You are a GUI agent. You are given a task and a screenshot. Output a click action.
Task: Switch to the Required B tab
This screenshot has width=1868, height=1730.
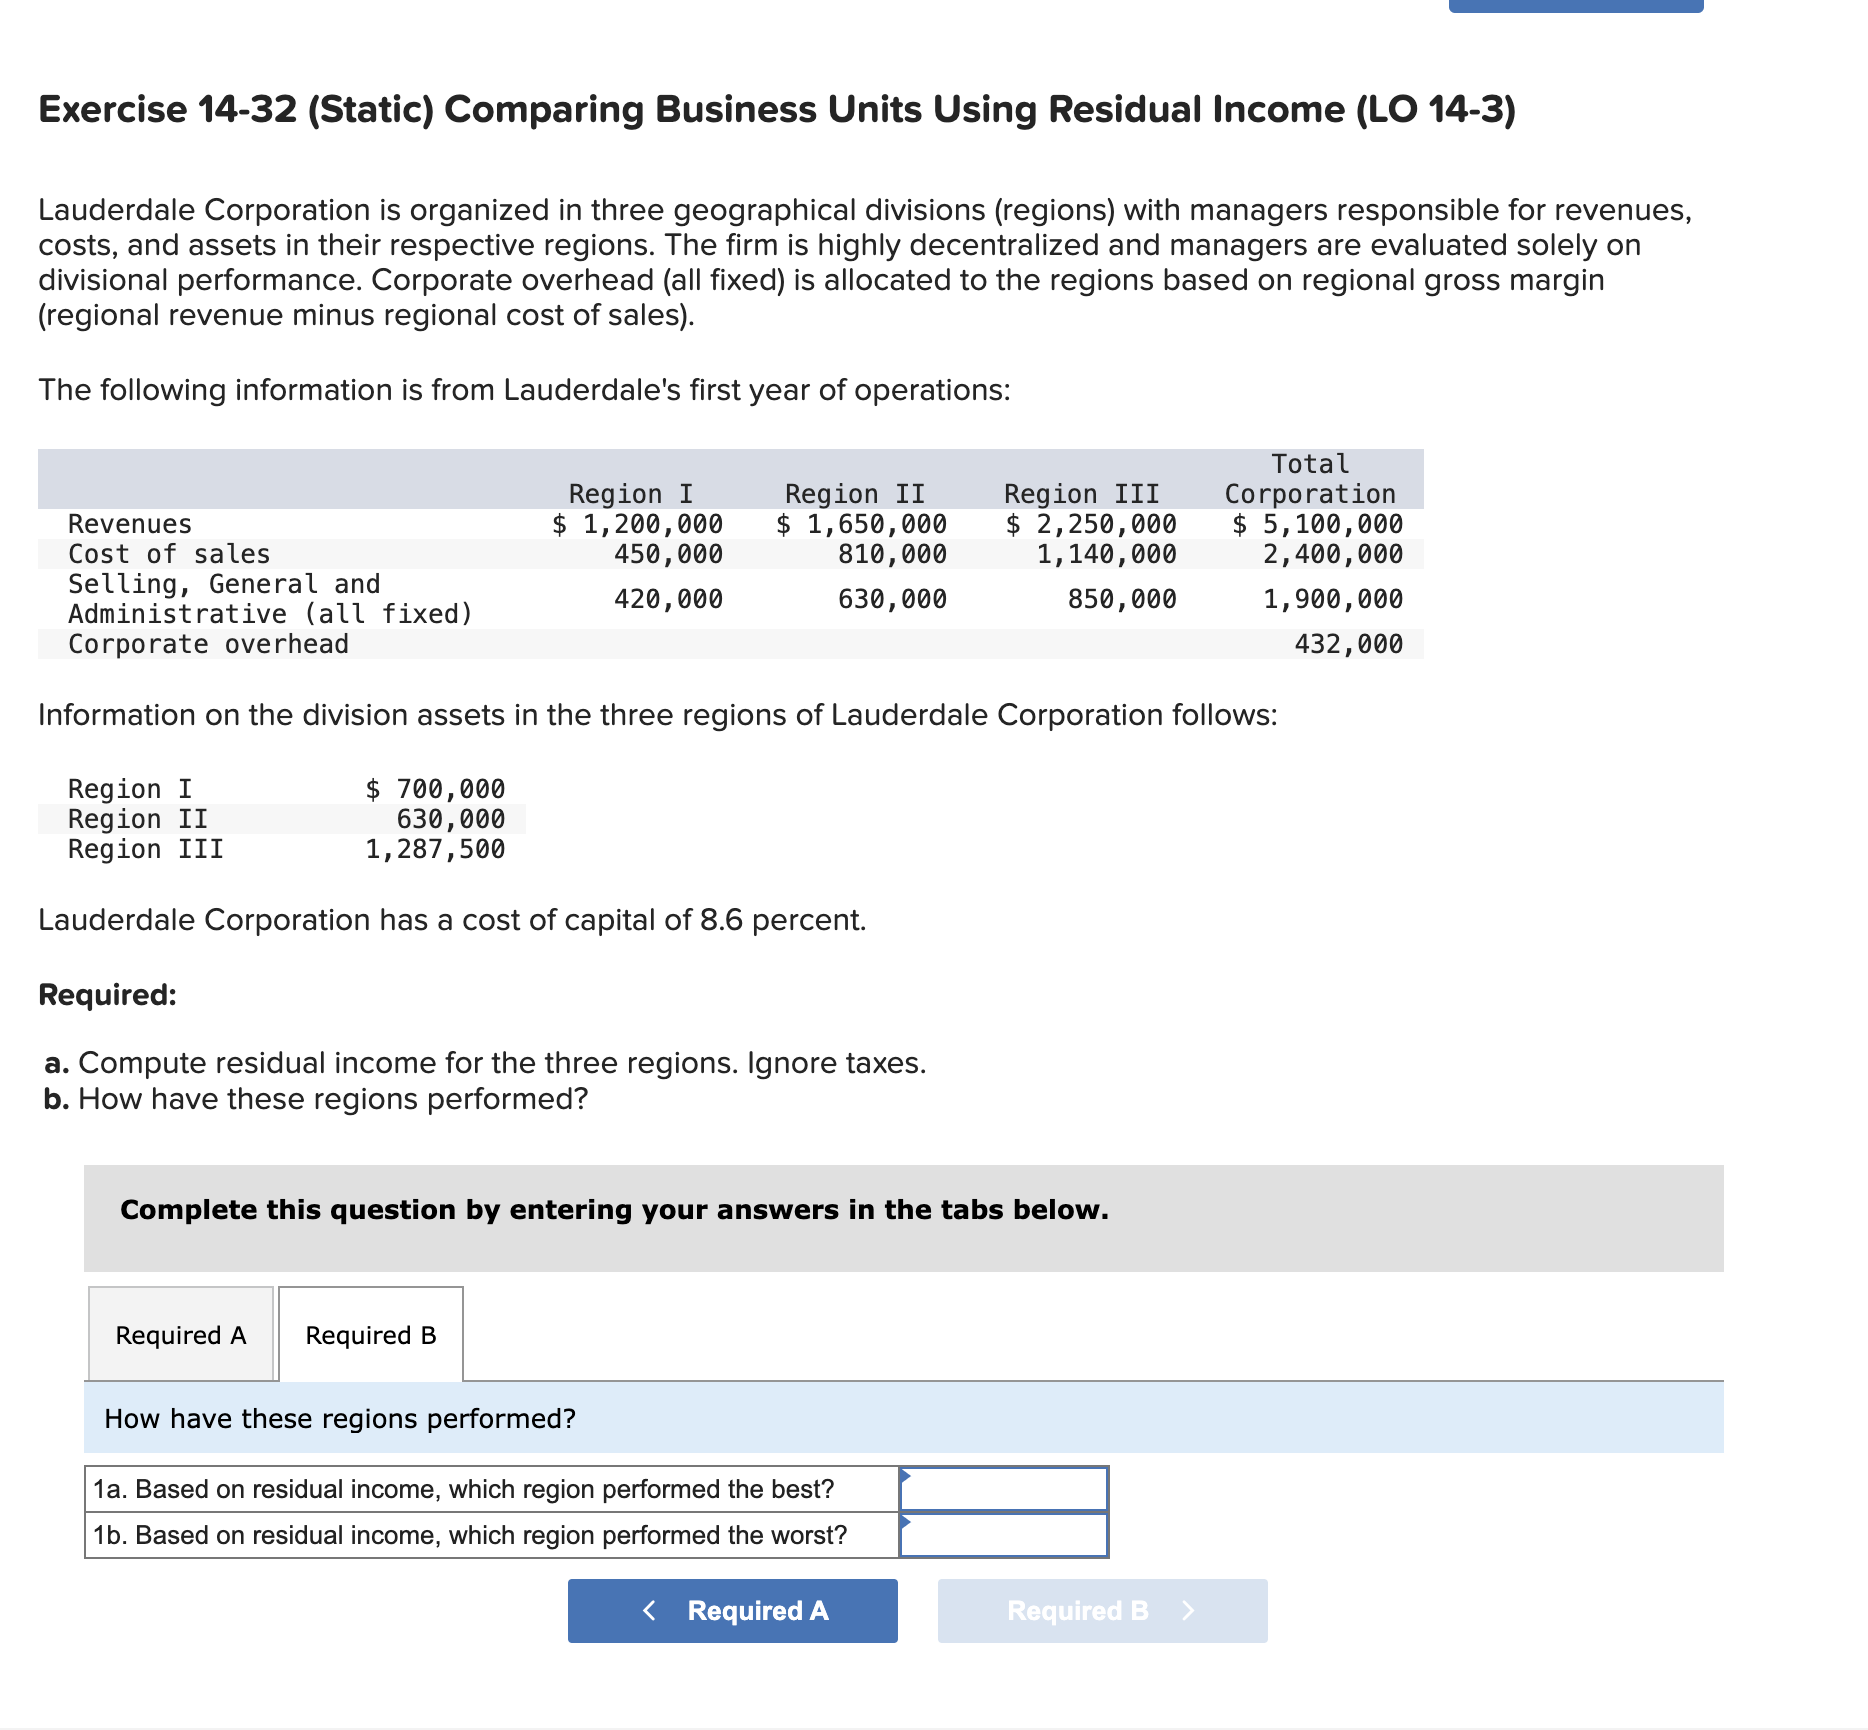click(370, 1334)
